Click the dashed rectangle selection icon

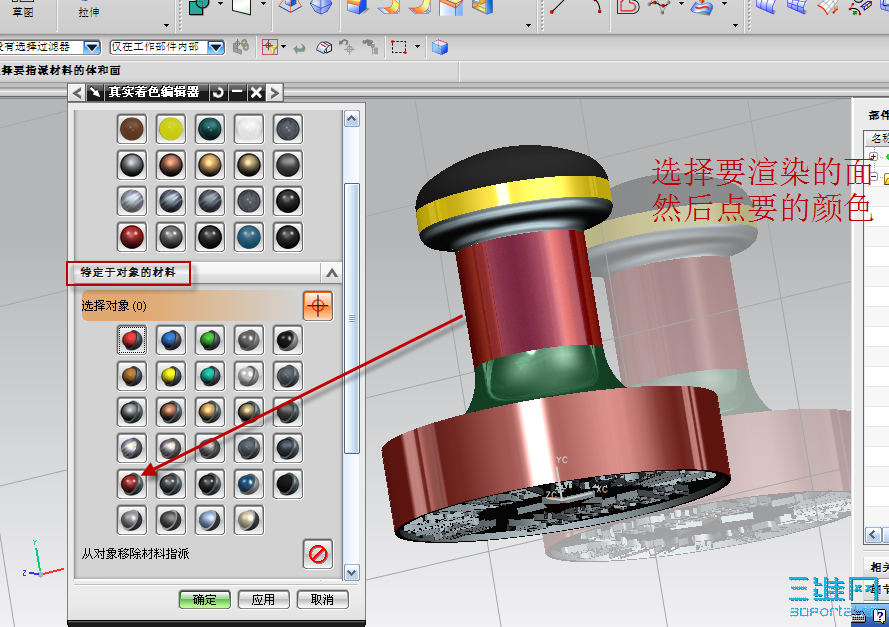399,47
